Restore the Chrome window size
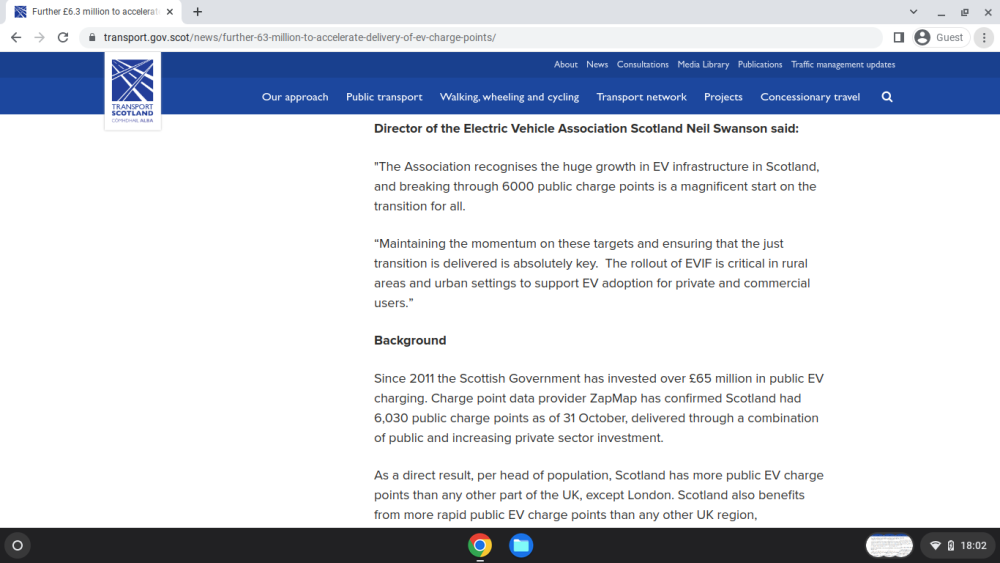Image resolution: width=1000 pixels, height=563 pixels. coord(964,11)
